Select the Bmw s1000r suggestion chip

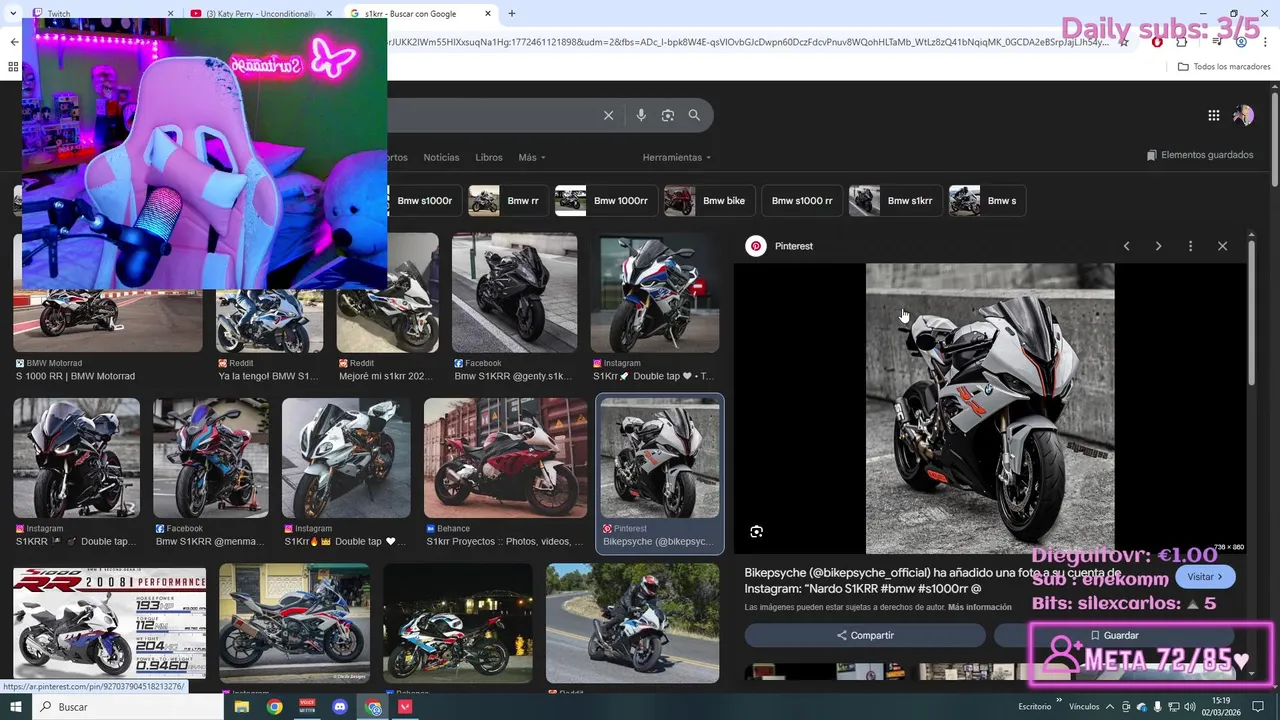tap(424, 200)
